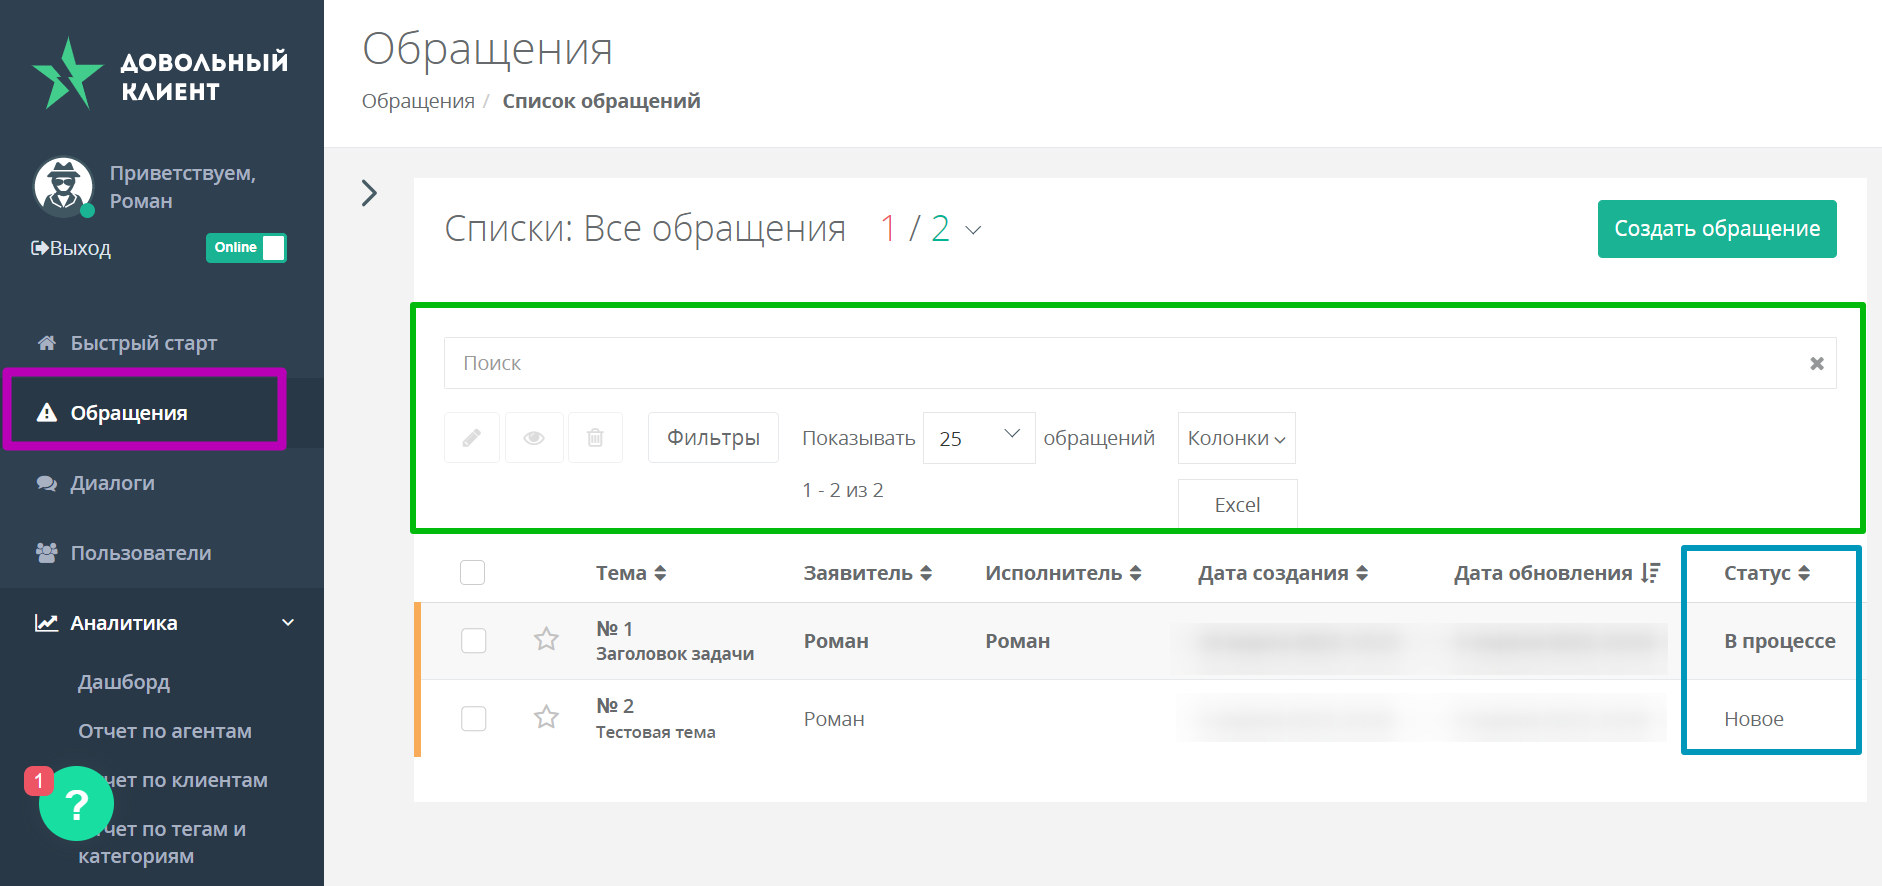This screenshot has height=886, width=1882.
Task: Expand side panel with right chevron
Action: 369,193
